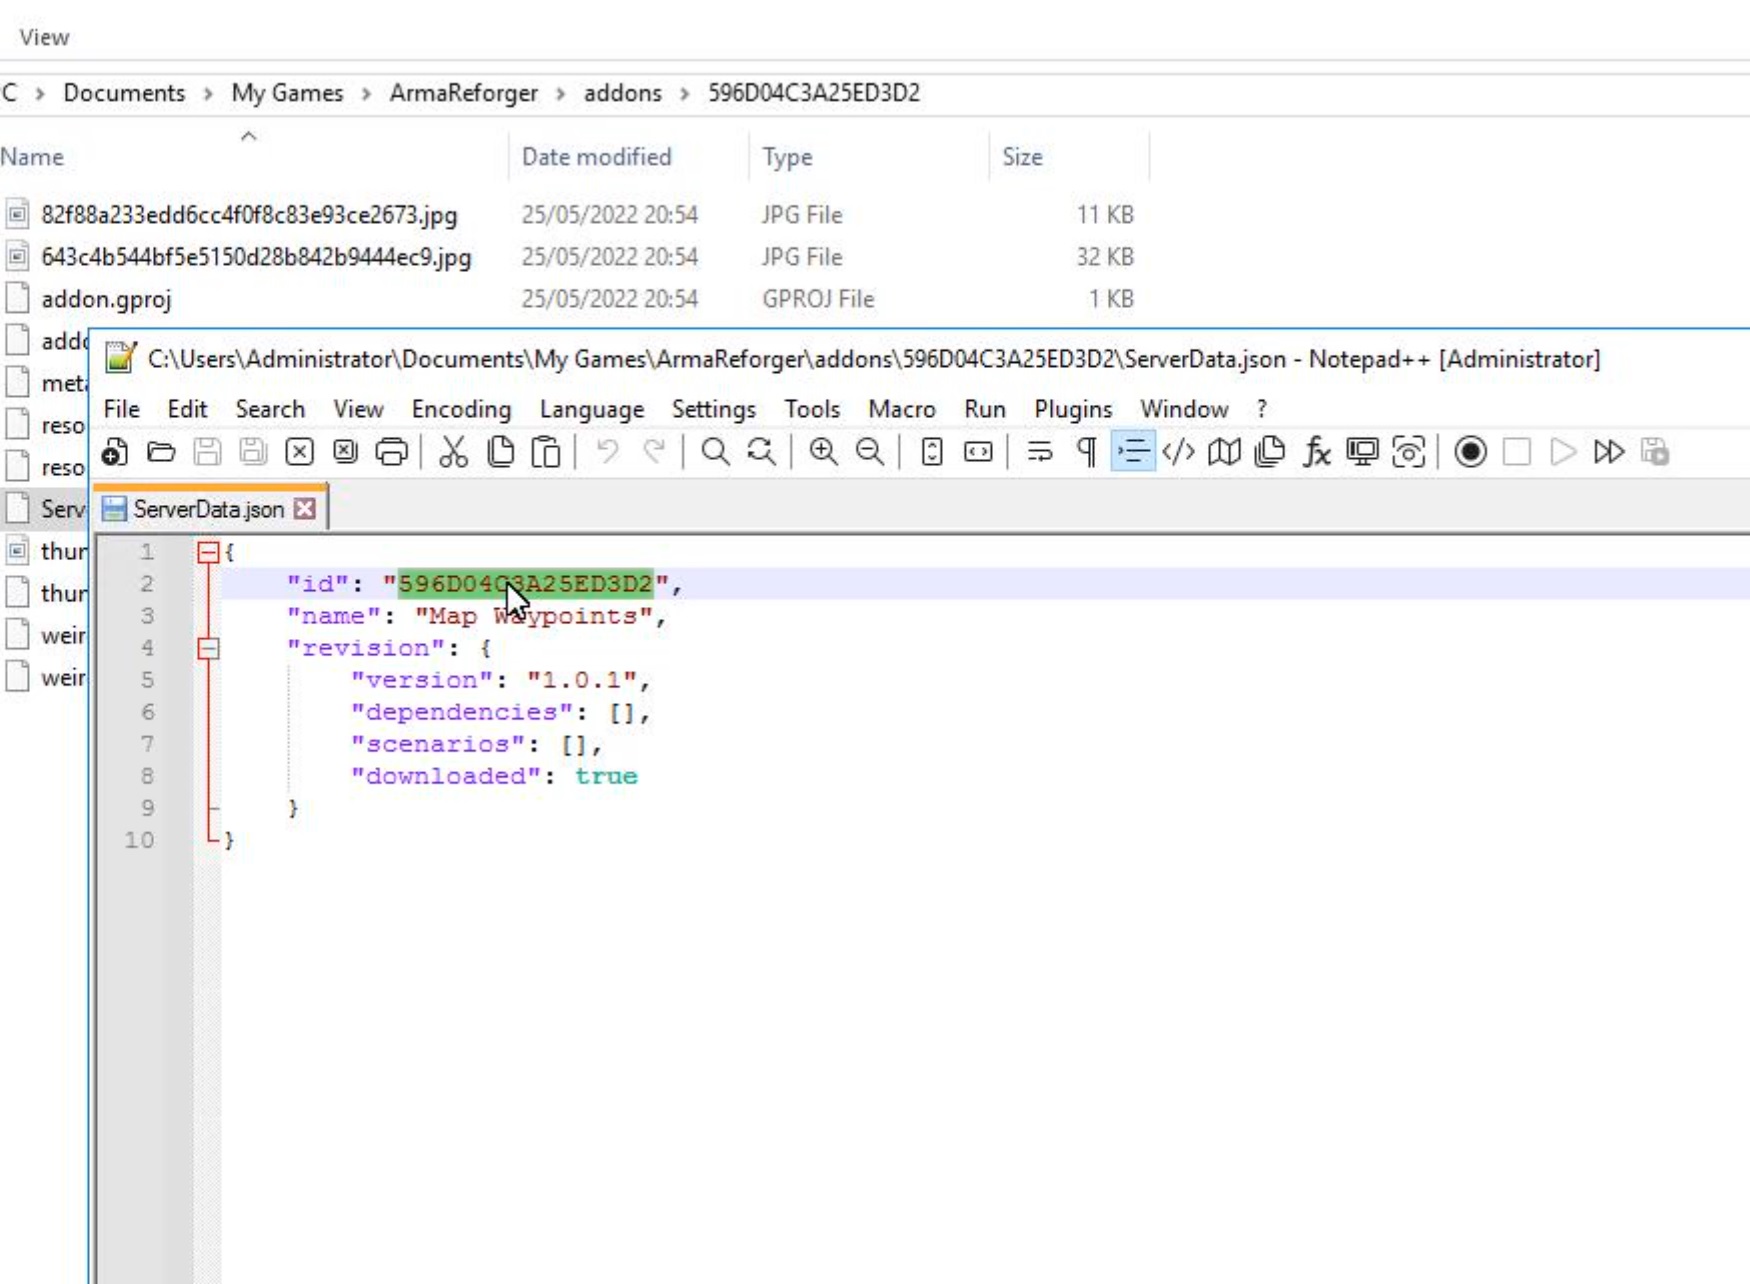Zoom in on the editor text
This screenshot has height=1284, width=1750.
[x=823, y=453]
